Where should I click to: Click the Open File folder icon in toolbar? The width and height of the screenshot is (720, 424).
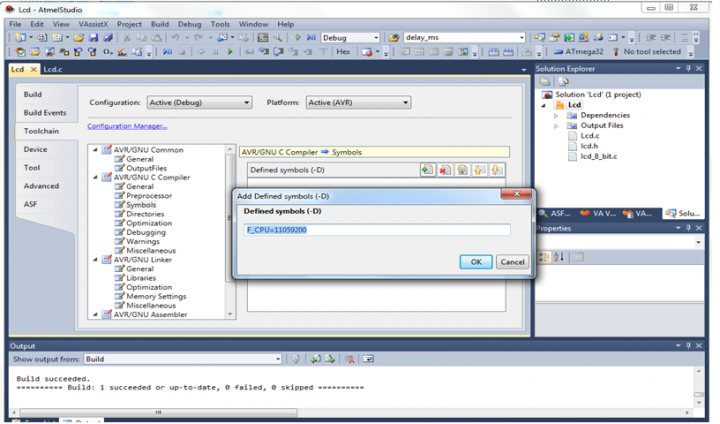click(79, 38)
